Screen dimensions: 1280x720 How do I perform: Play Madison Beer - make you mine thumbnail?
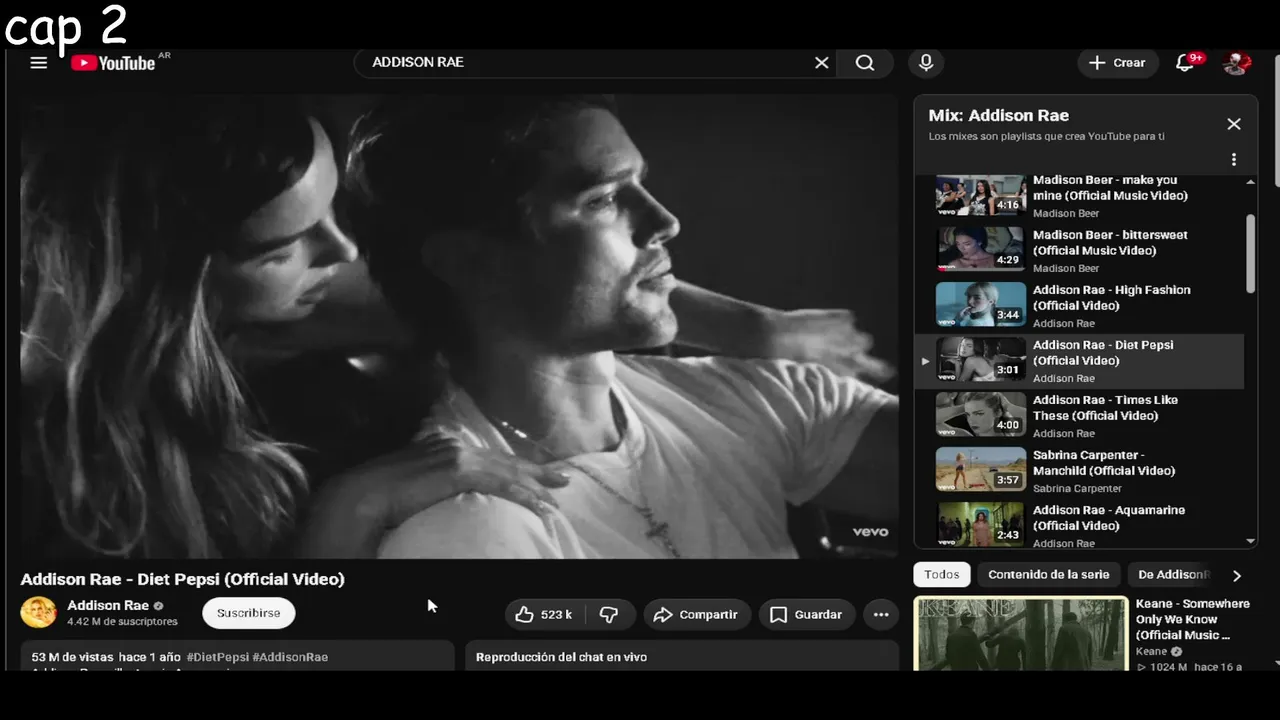point(981,195)
